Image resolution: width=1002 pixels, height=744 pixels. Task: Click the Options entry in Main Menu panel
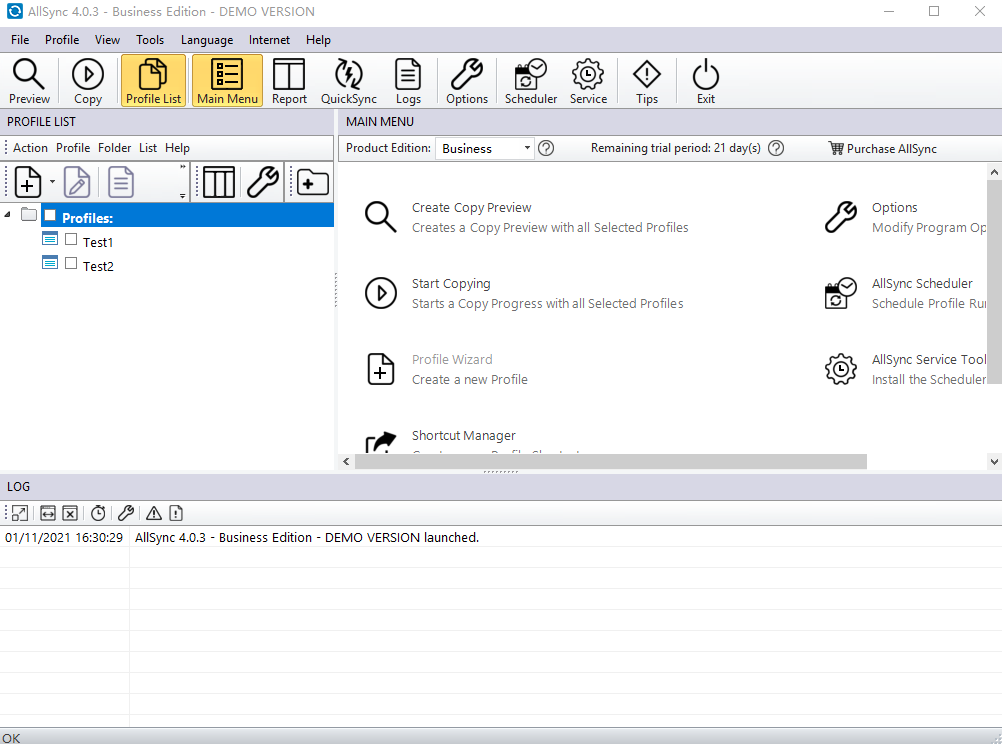pos(905,217)
